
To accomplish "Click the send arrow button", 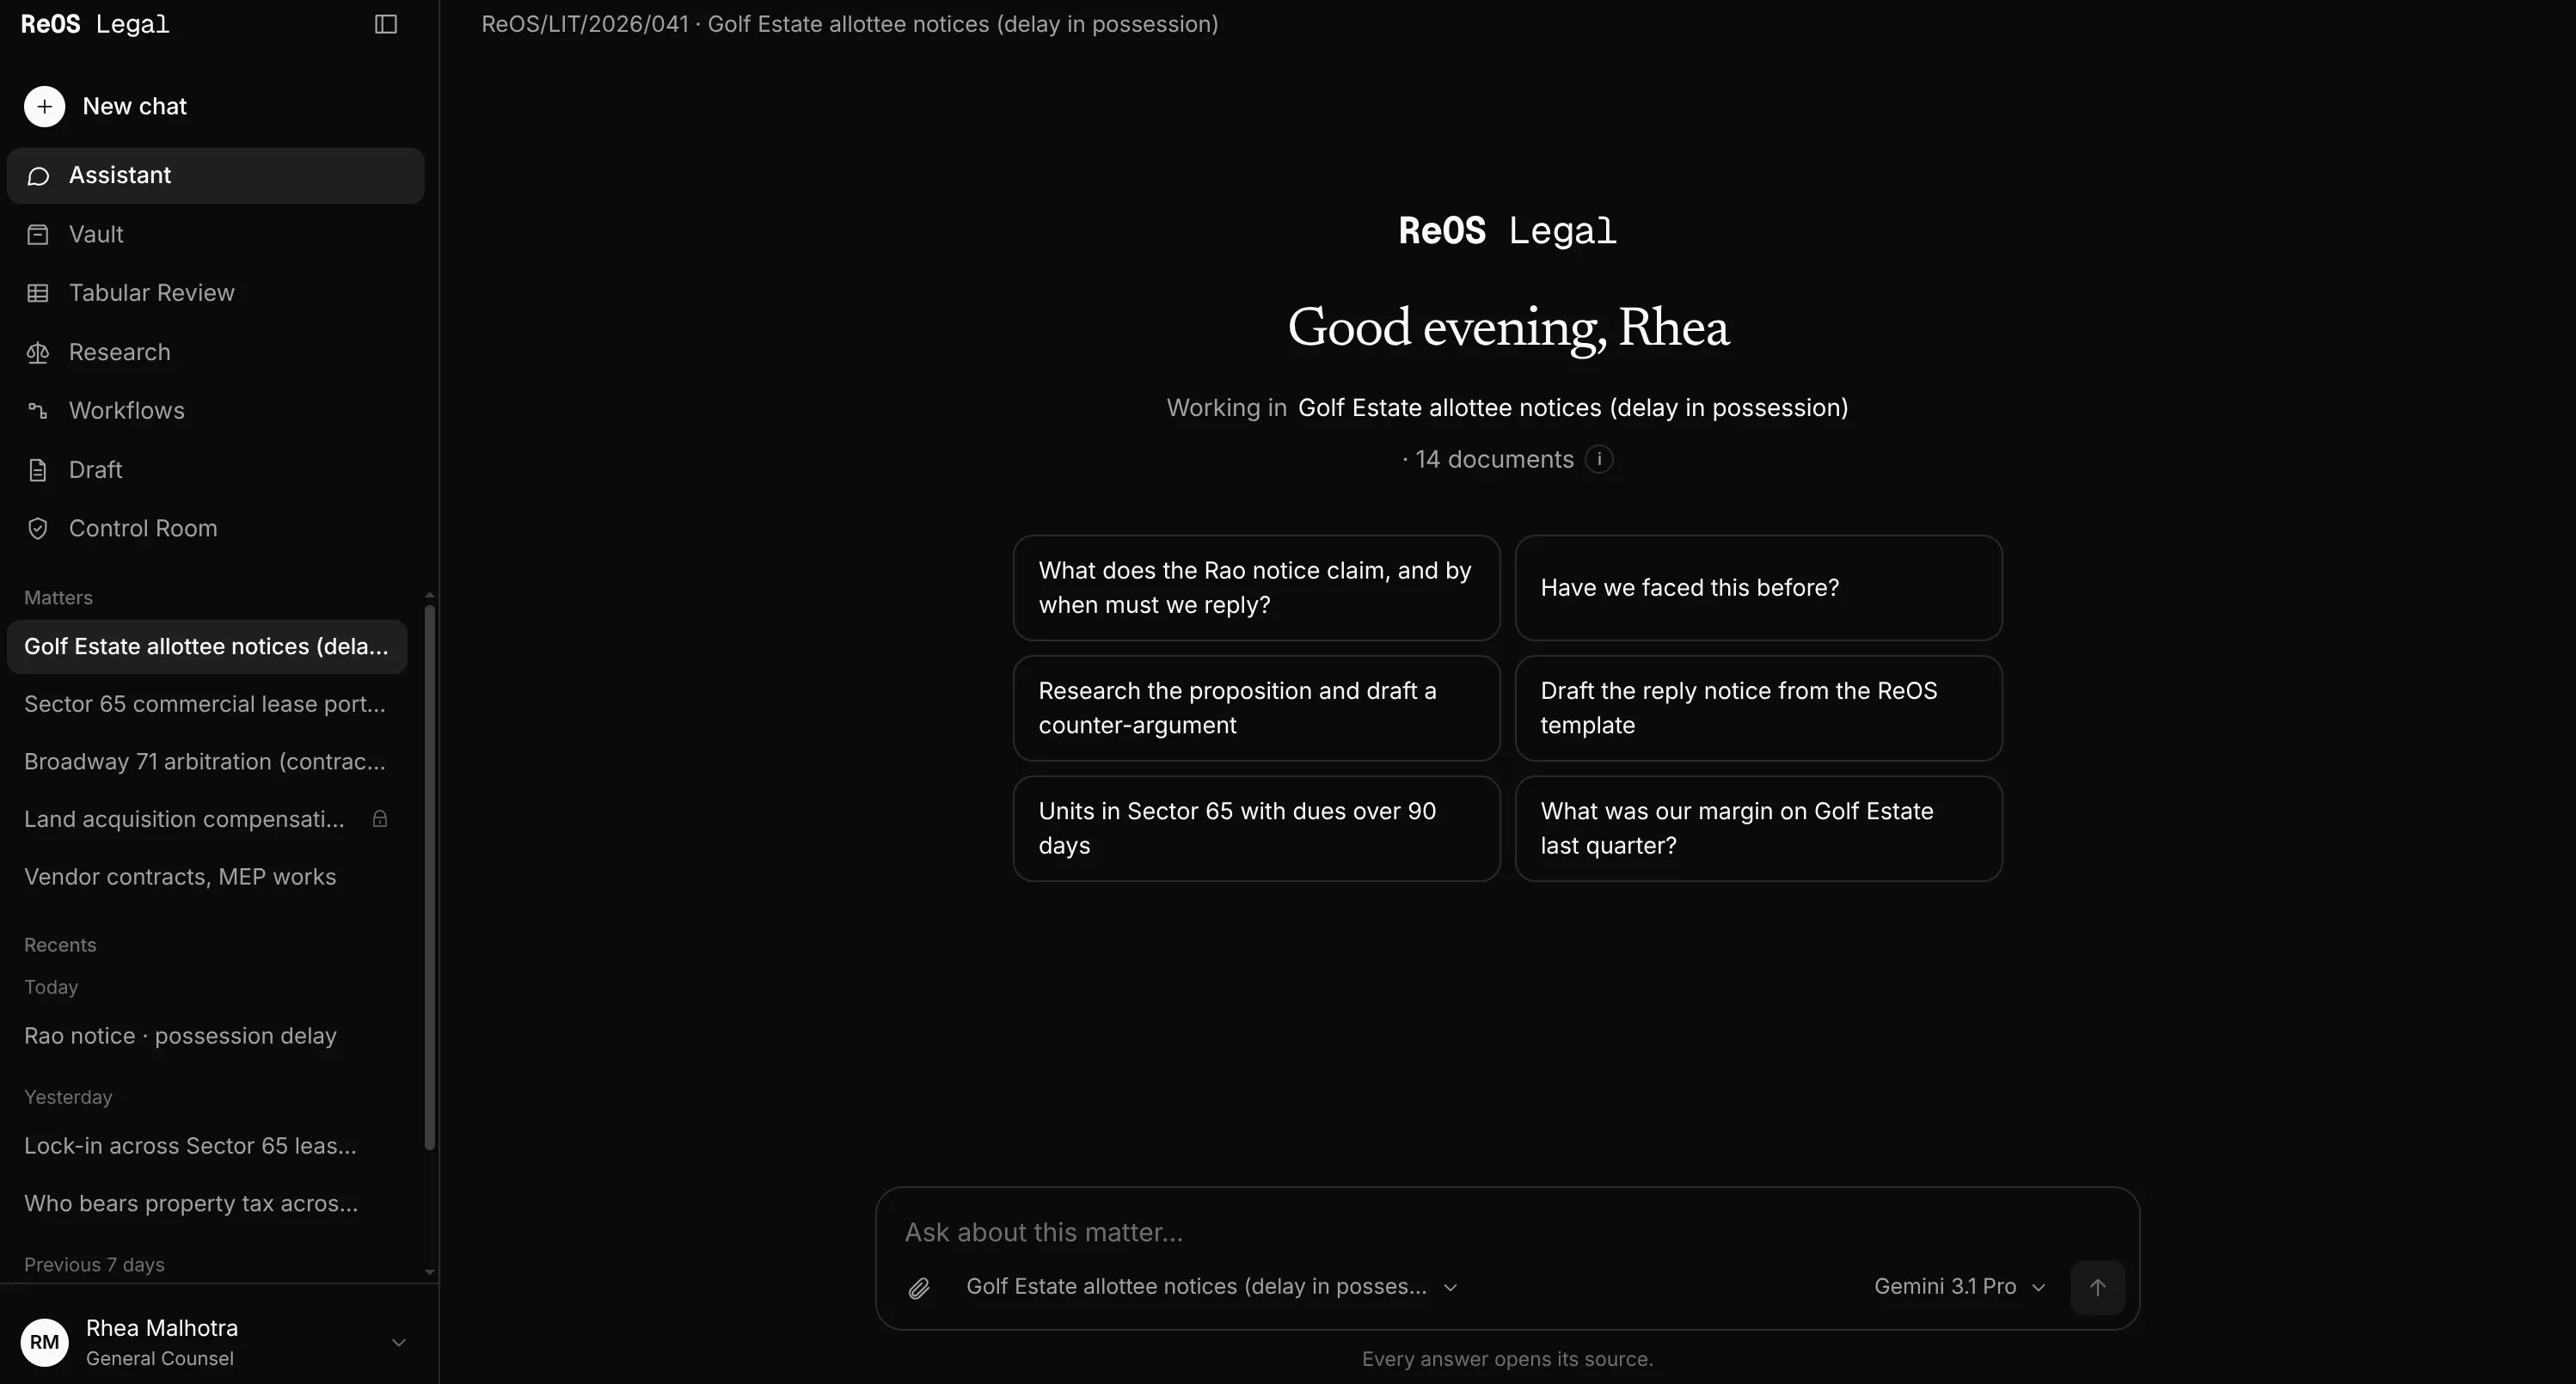I will pyautogui.click(x=2097, y=1287).
